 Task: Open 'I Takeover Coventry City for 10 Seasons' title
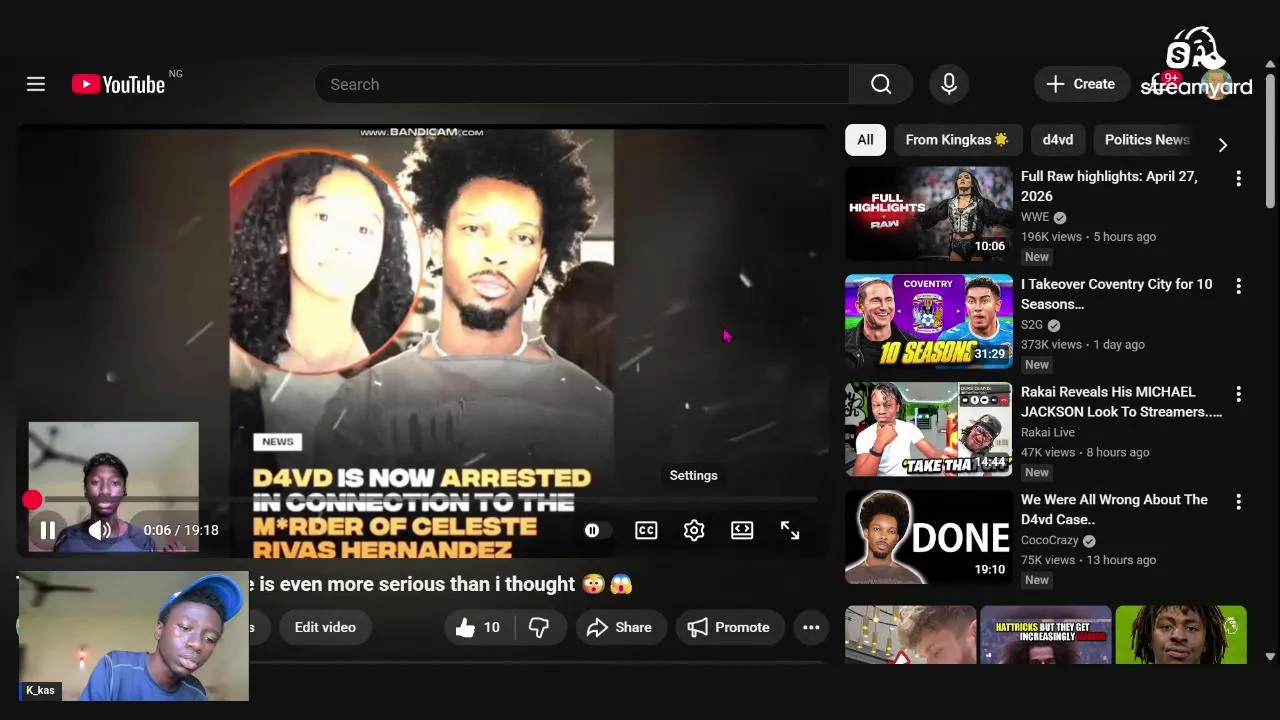pos(1116,294)
